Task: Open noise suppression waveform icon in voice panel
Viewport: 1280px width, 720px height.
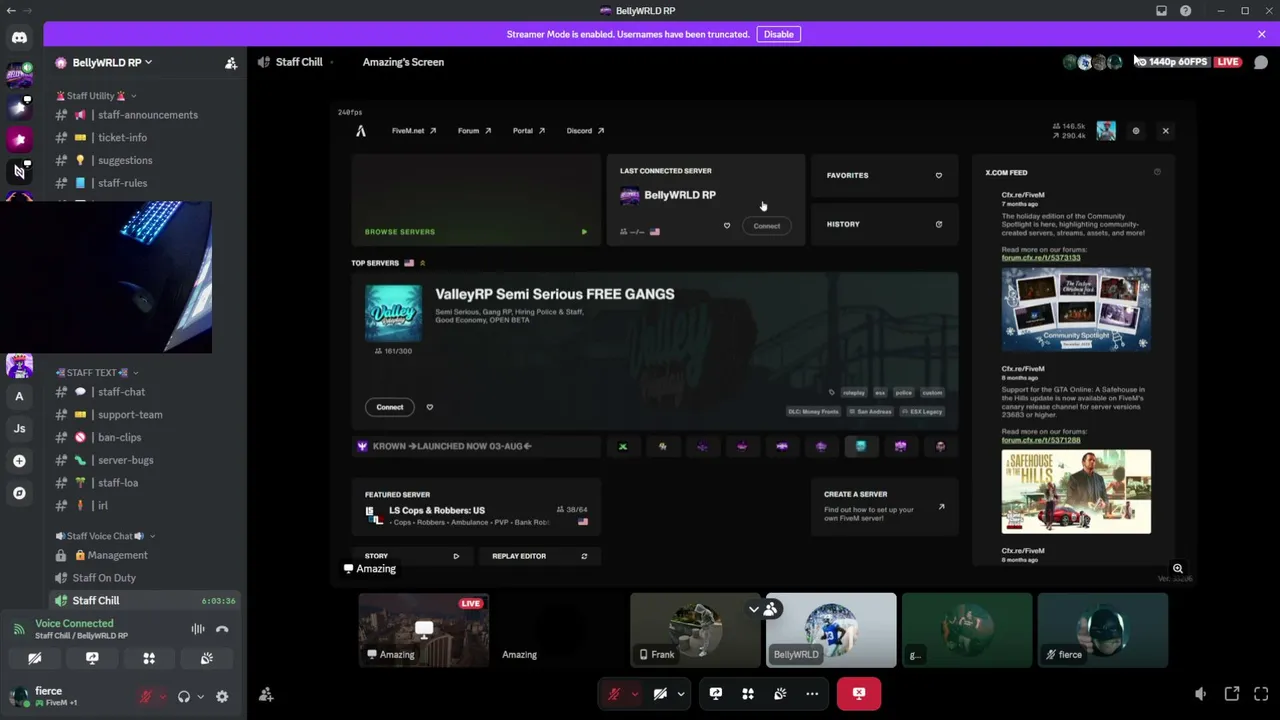Action: pyautogui.click(x=198, y=629)
